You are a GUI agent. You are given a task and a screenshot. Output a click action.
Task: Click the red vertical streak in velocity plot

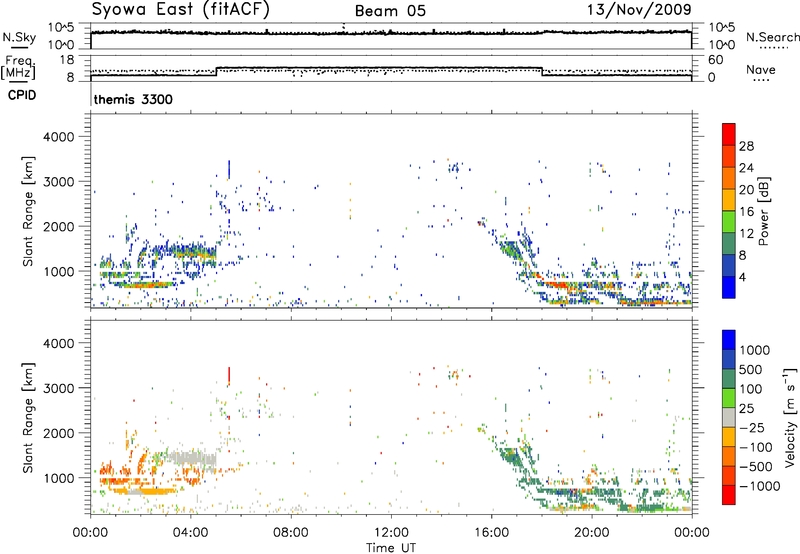coord(229,374)
